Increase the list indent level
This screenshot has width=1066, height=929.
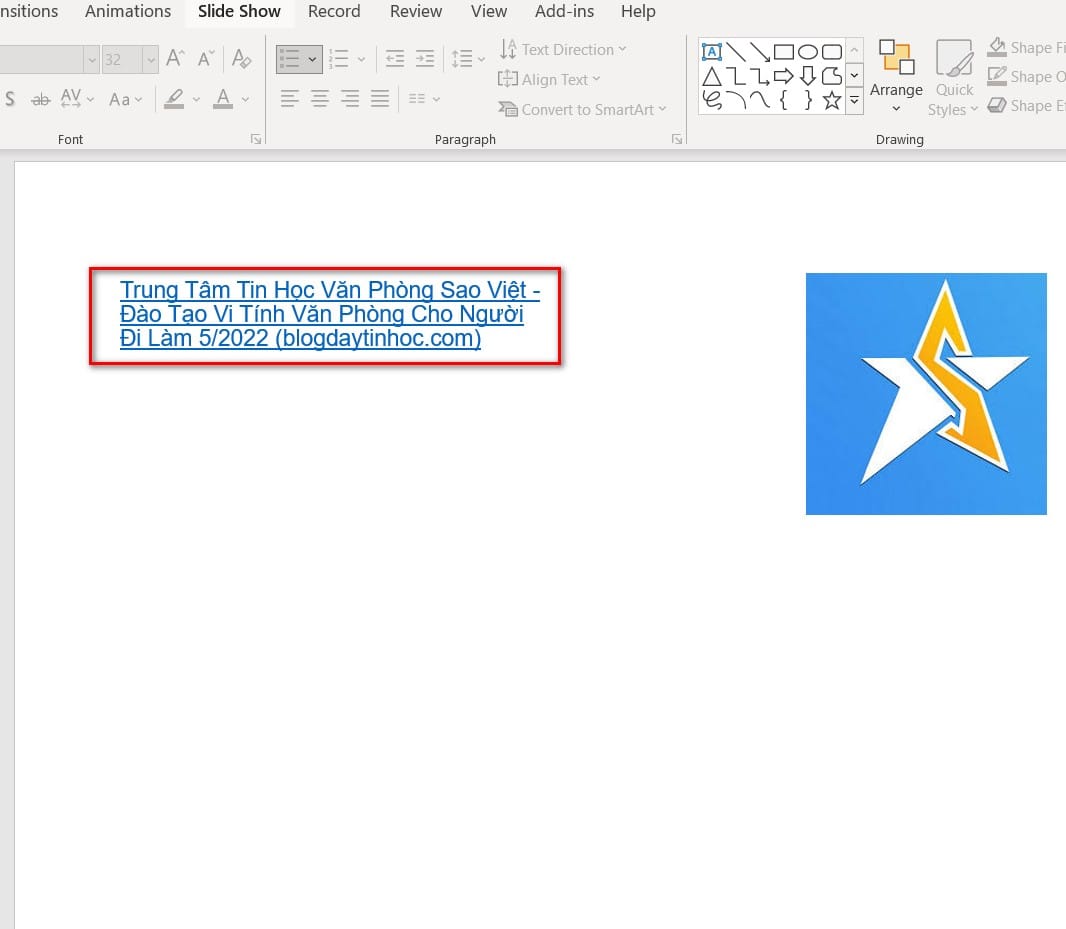pos(425,59)
